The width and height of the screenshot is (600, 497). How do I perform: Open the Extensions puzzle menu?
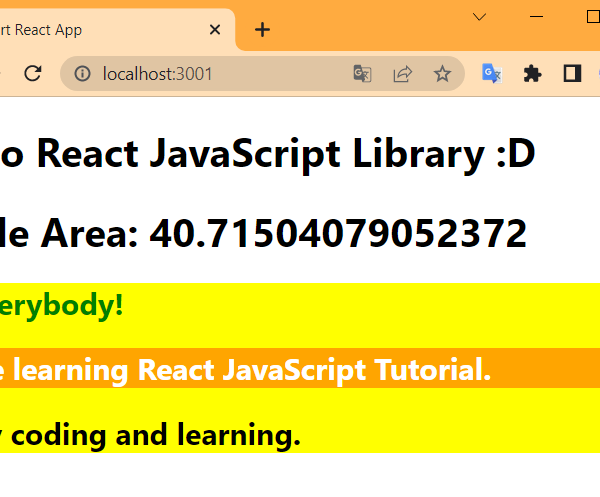click(x=532, y=74)
